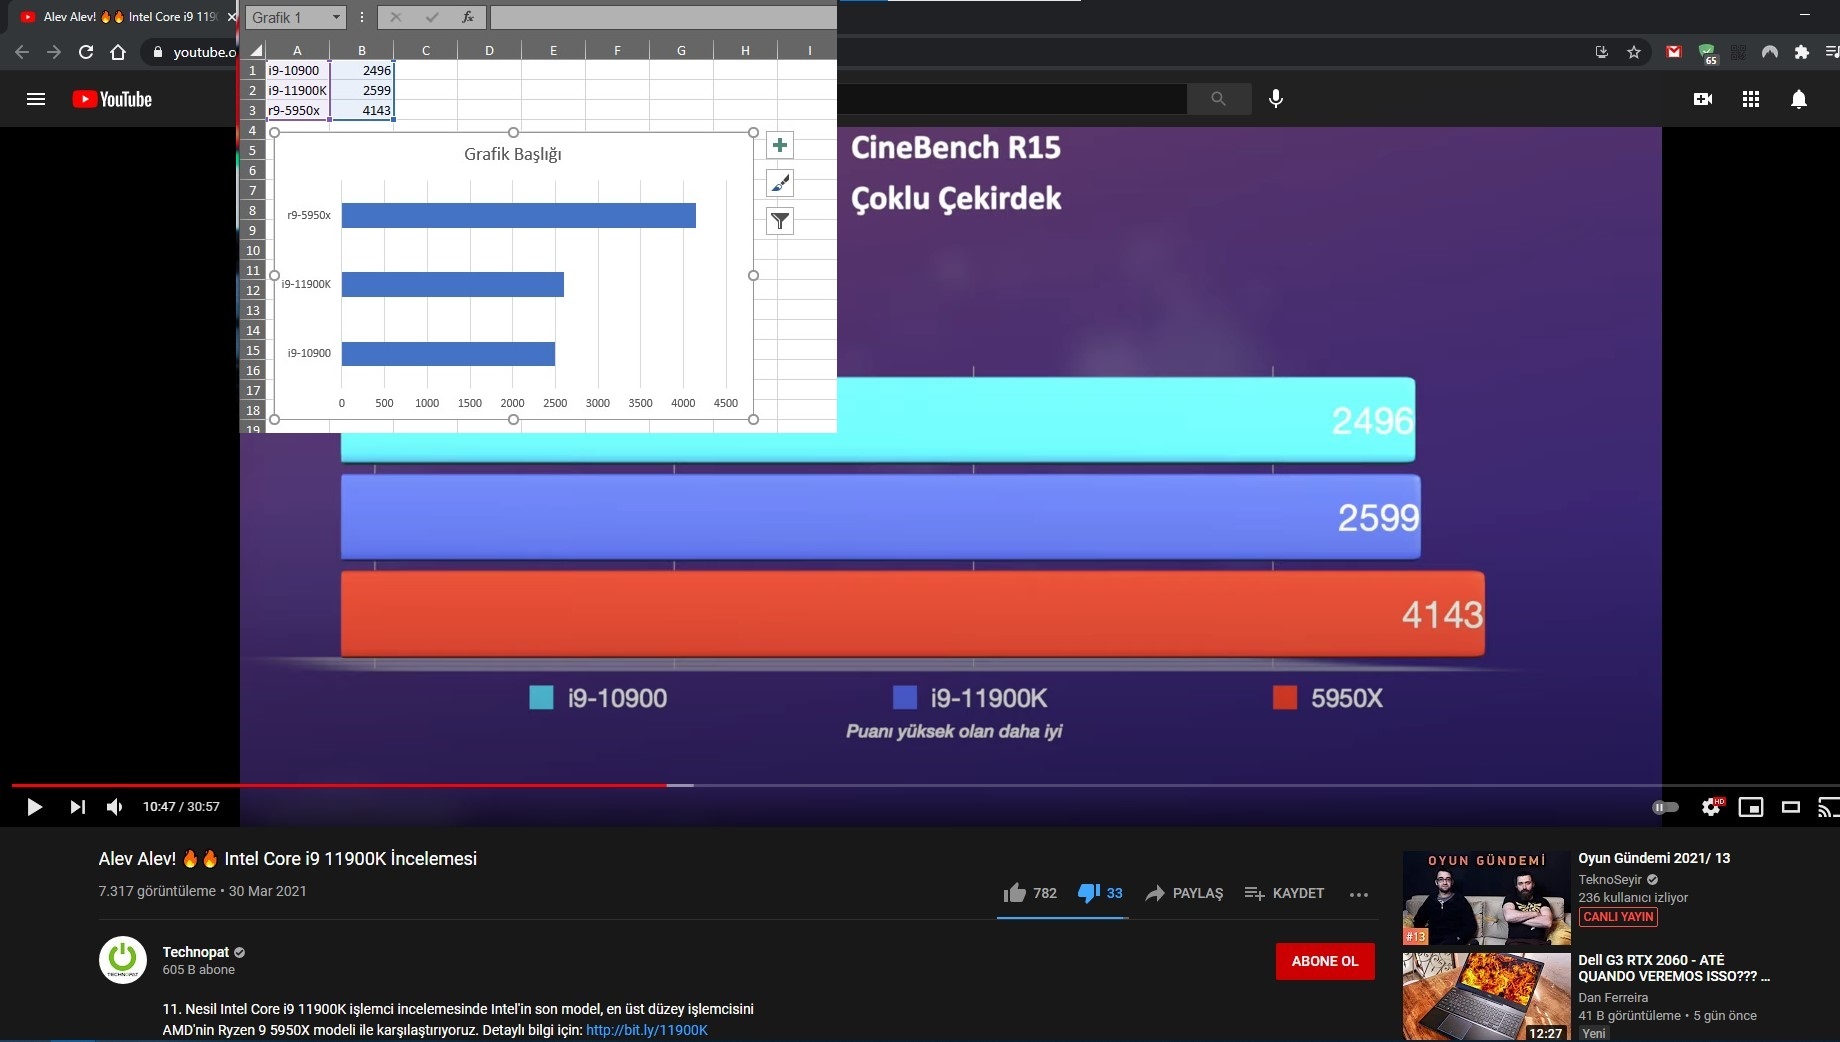Open Chart Styles paintbrush button

click(780, 183)
